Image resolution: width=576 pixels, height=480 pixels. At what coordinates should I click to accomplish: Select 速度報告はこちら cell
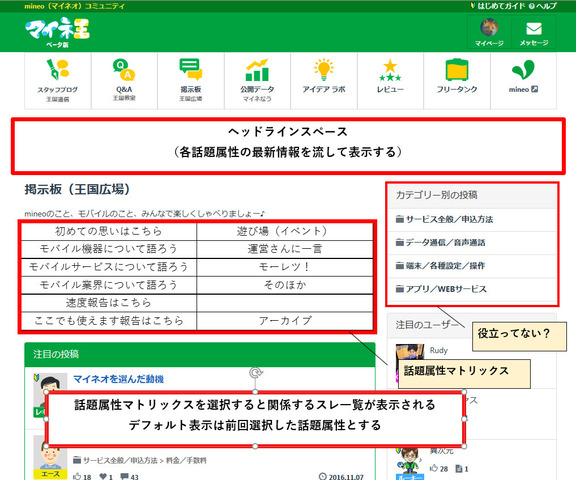click(x=109, y=303)
